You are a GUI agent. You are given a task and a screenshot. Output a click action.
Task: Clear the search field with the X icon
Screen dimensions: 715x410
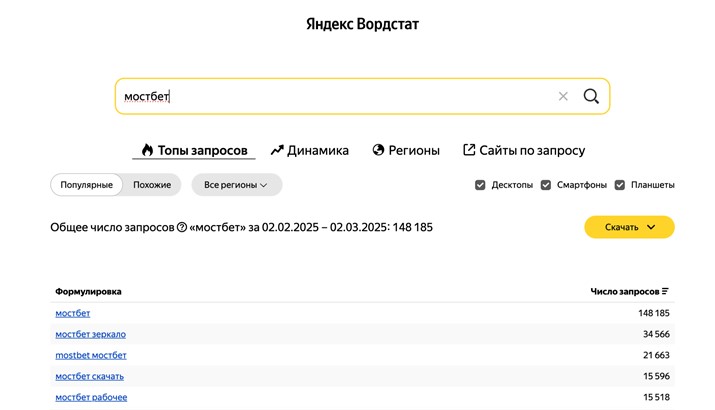(x=563, y=96)
